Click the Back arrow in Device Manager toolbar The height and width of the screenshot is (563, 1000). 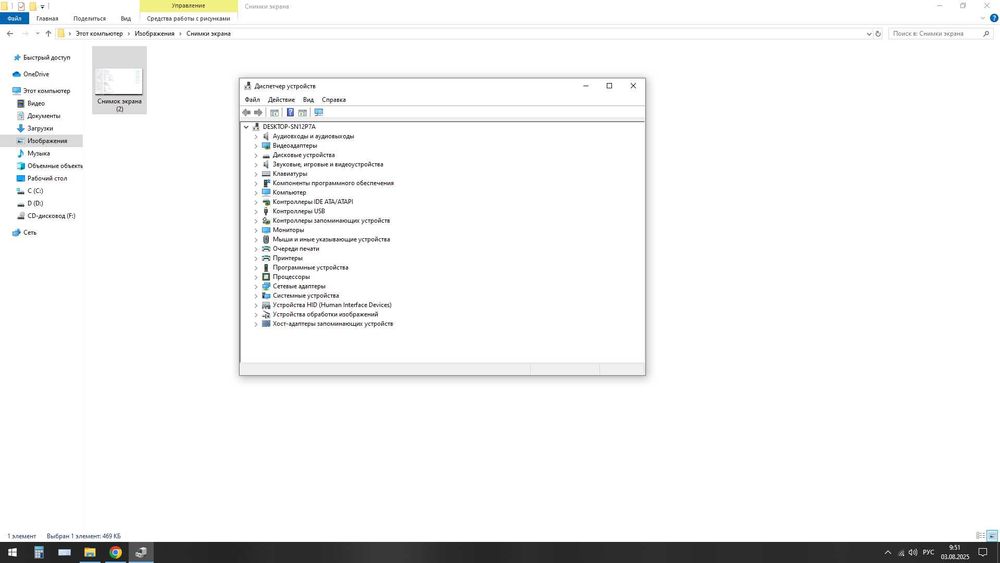tap(246, 113)
